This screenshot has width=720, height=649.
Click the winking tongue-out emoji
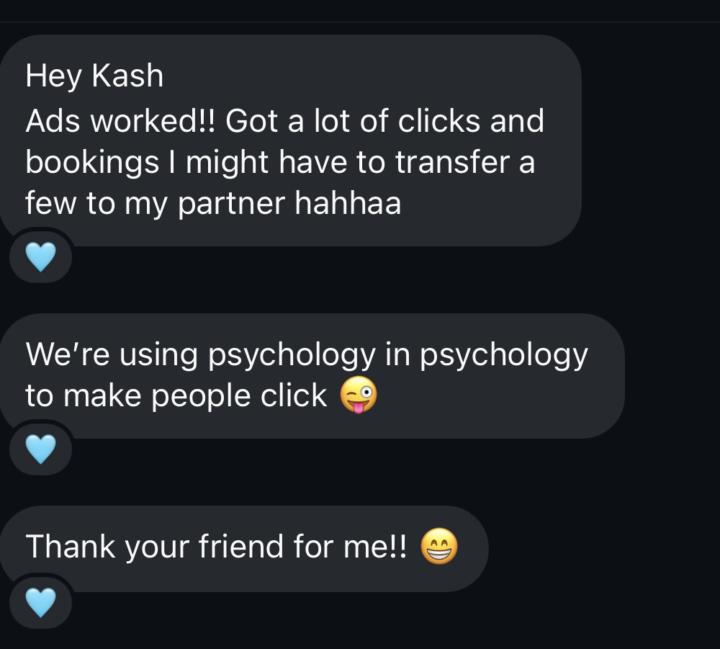point(359,395)
